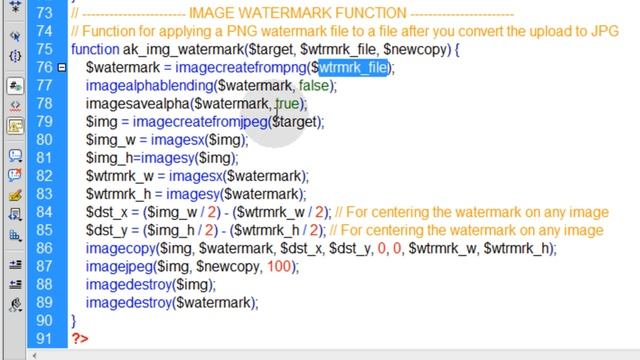Click the Expand All code icon
The height and width of the screenshot is (360, 640).
click(x=15, y=7)
